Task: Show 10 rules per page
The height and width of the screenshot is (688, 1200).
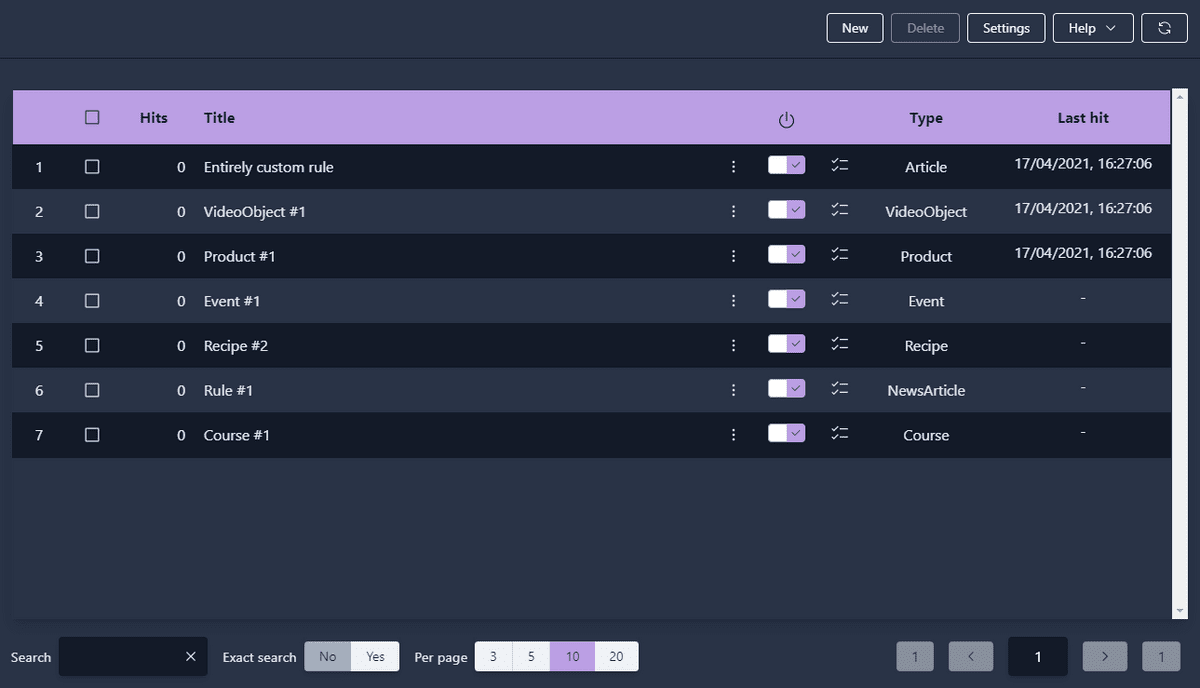Action: click(x=572, y=656)
